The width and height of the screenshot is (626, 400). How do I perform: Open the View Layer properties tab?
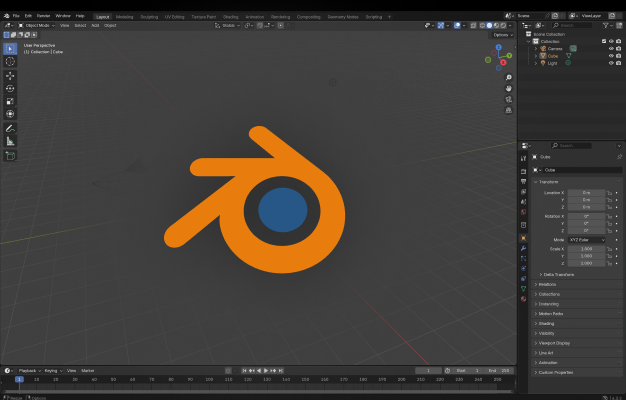(523, 192)
